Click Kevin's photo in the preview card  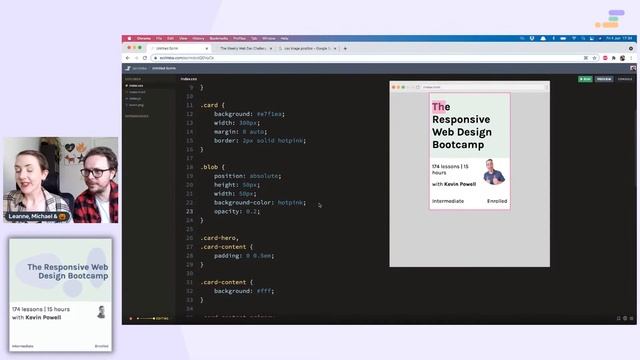pyautogui.click(x=494, y=172)
